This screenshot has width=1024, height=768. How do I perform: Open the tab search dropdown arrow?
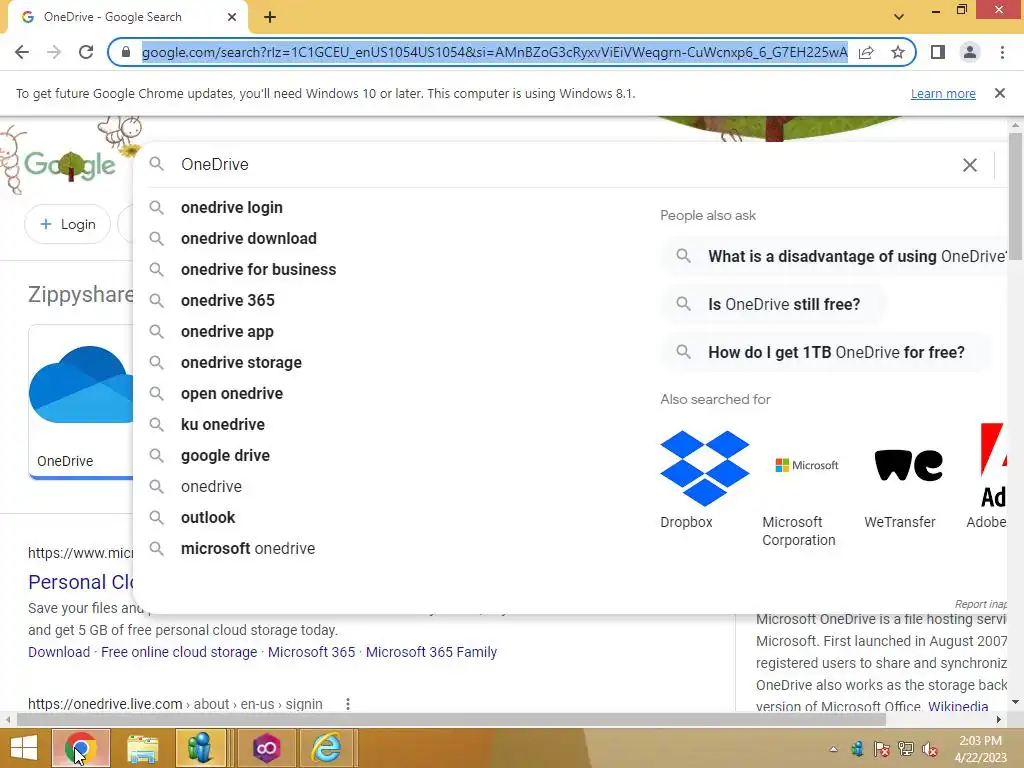(899, 17)
